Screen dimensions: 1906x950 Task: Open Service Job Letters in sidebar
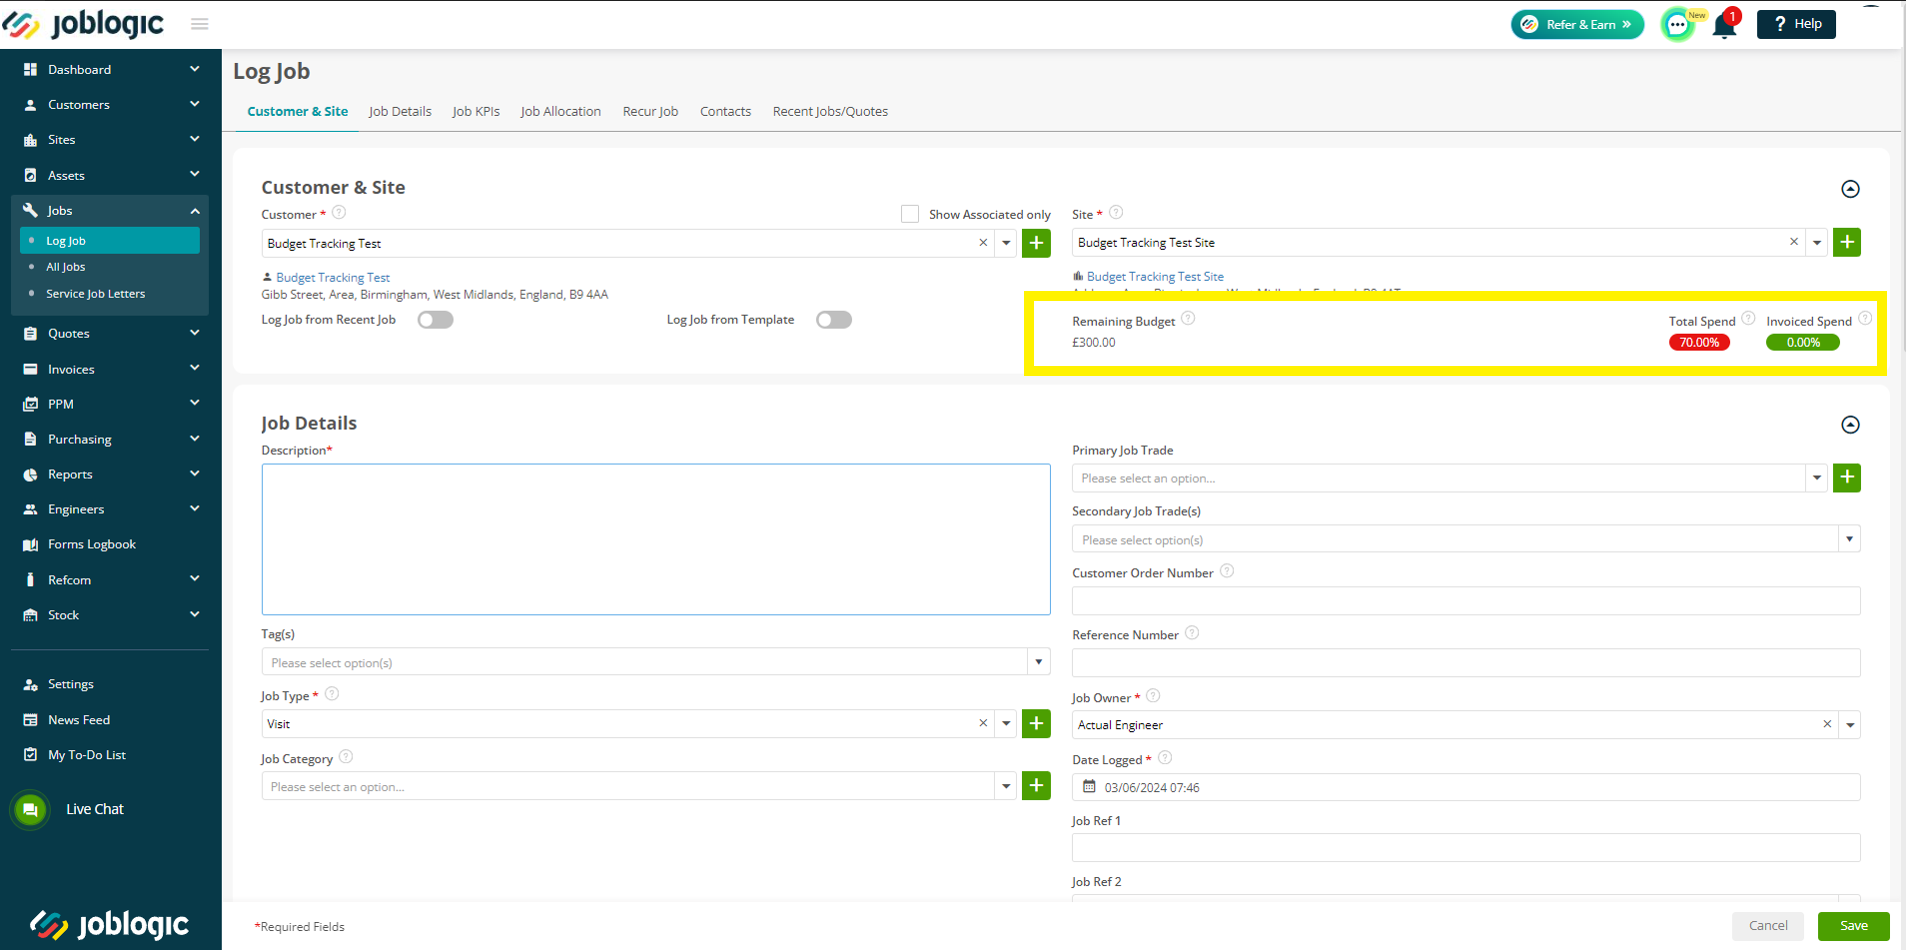95,294
